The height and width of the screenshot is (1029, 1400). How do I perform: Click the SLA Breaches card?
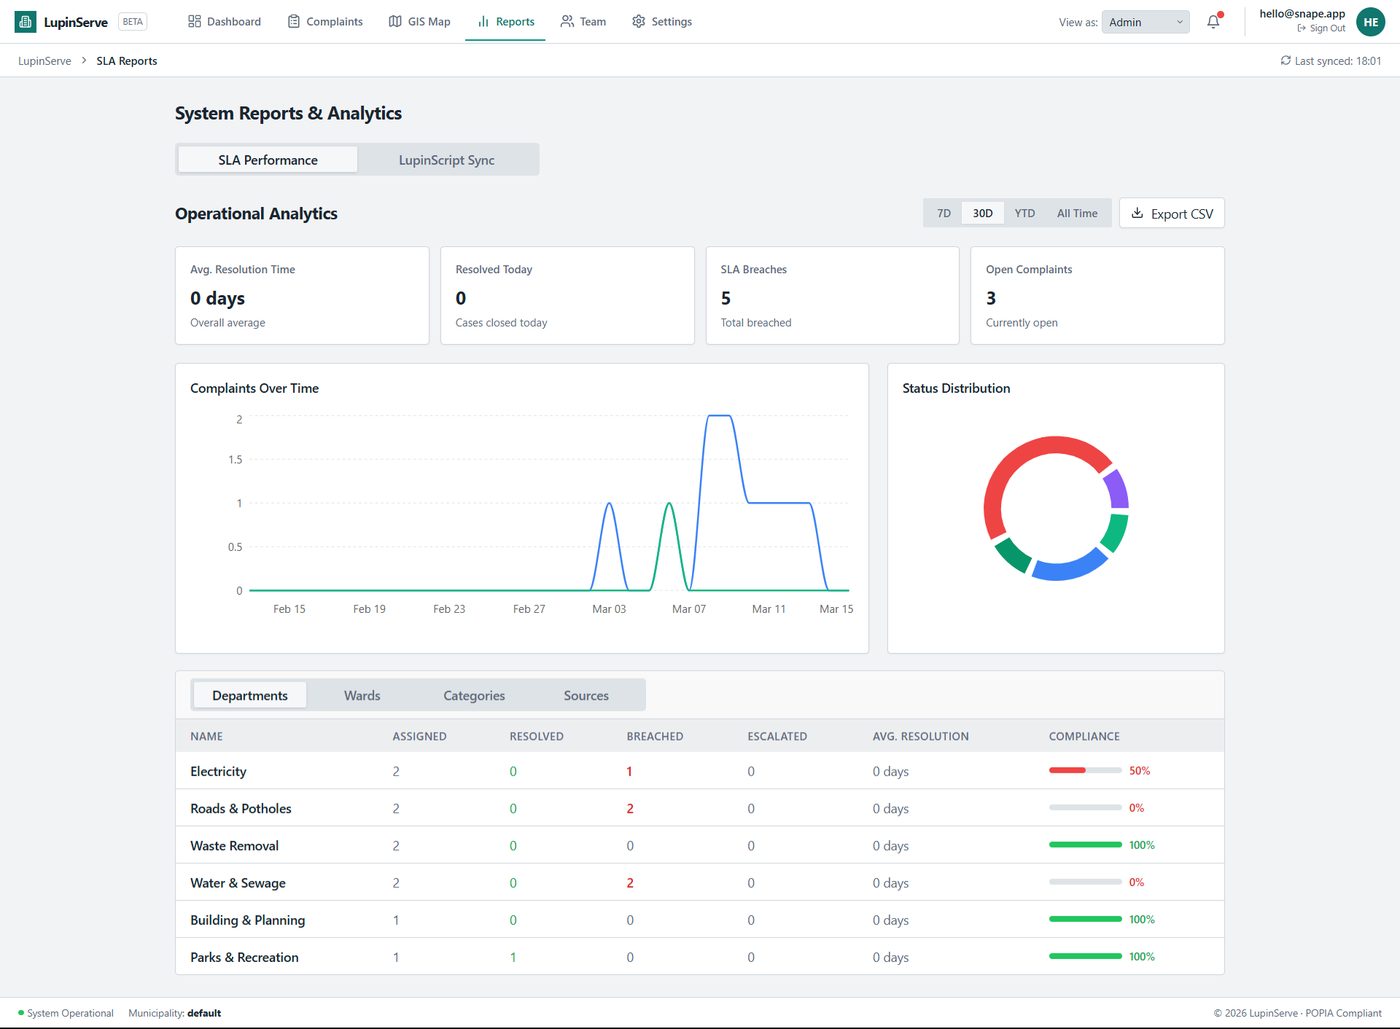tap(832, 296)
